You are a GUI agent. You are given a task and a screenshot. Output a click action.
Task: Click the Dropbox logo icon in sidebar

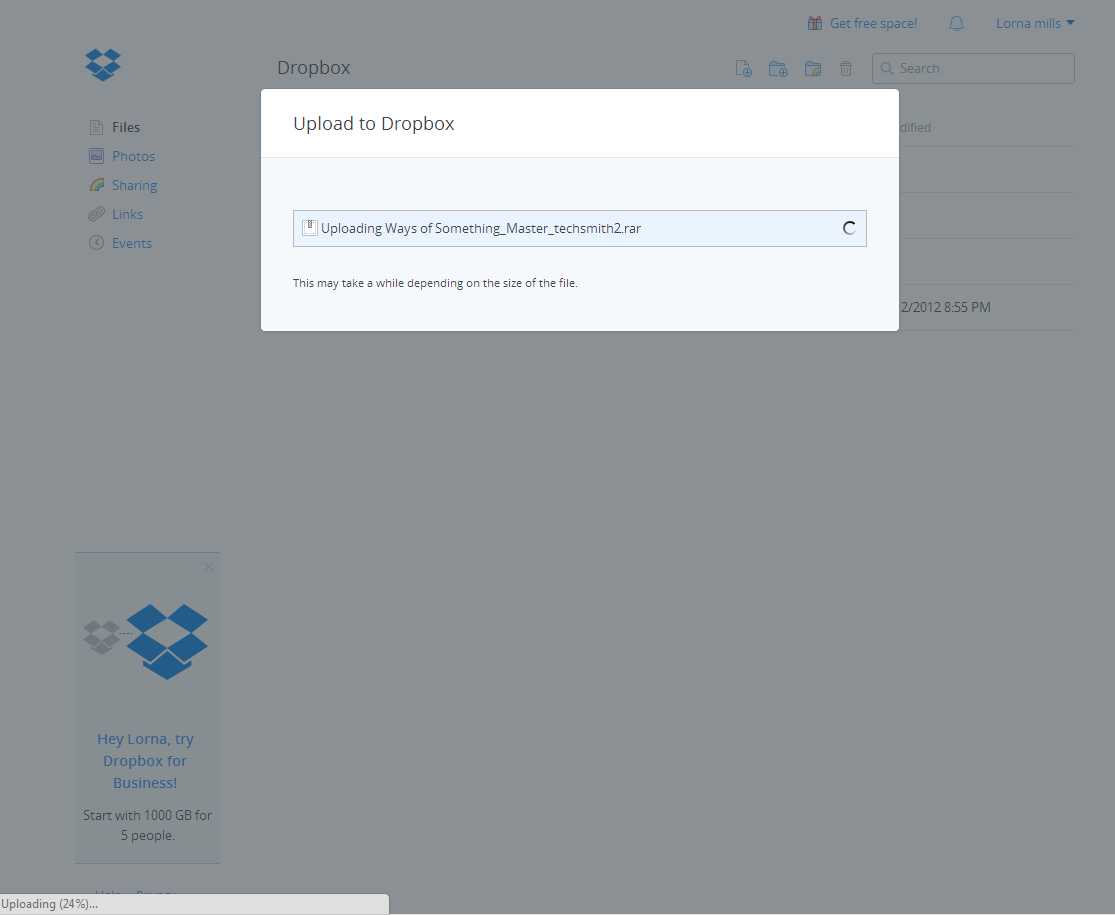pyautogui.click(x=103, y=65)
